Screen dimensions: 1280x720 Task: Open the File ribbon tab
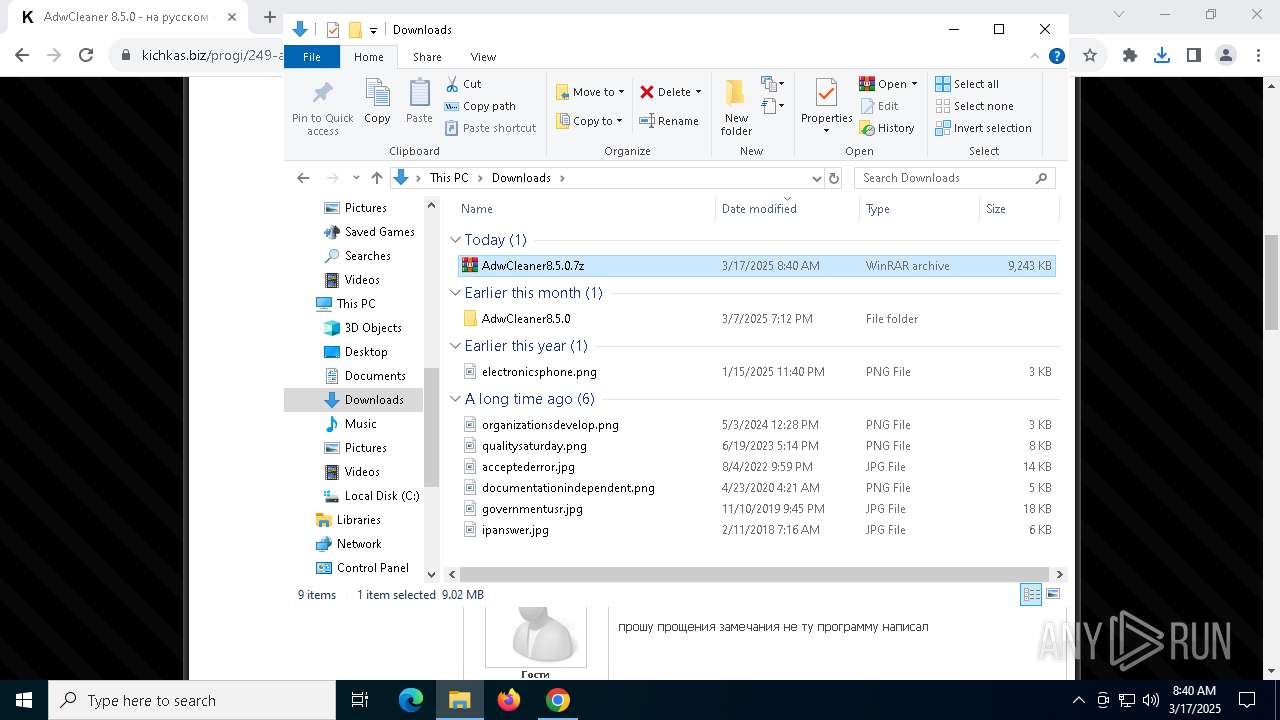(x=312, y=57)
